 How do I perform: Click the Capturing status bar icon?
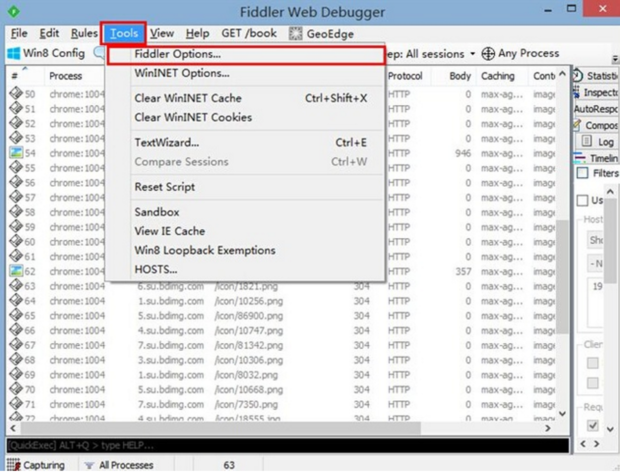[x=11, y=465]
